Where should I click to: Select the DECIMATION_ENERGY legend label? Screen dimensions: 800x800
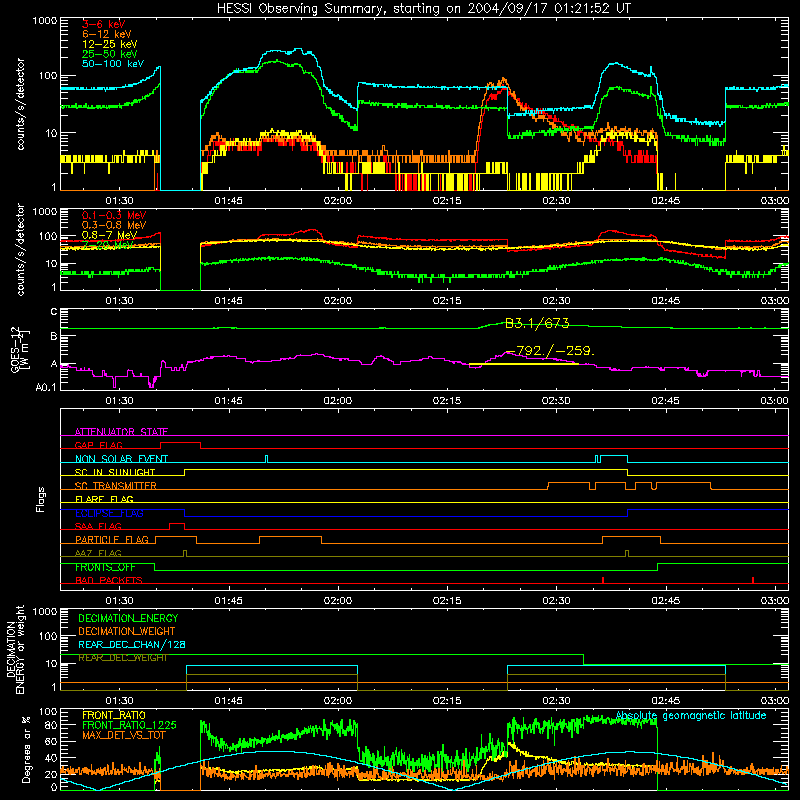128,618
